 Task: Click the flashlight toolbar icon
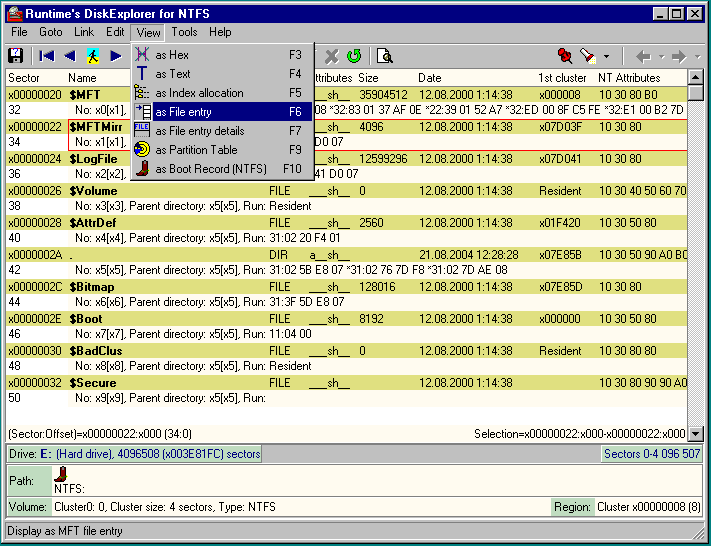point(588,56)
